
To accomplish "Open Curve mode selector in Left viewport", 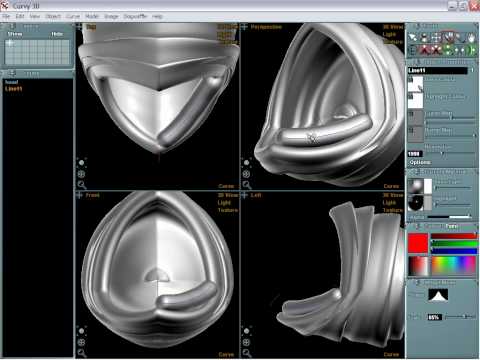I will coord(391,354).
